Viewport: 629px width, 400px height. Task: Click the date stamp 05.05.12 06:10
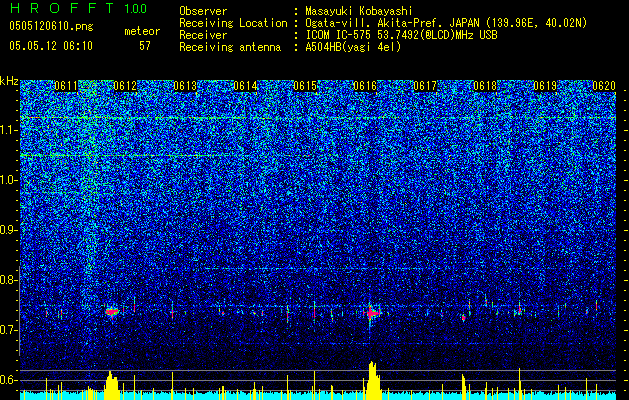[x=51, y=45]
